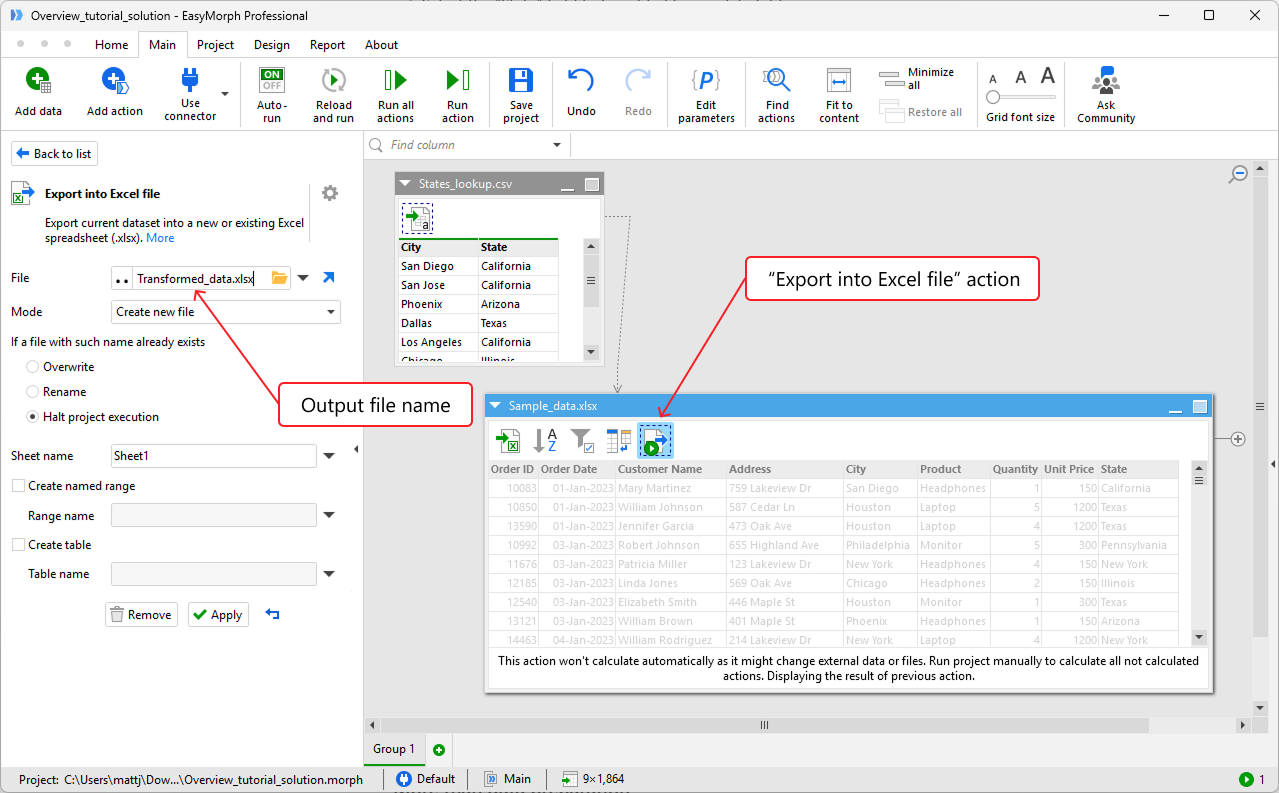Open the Sheet name dropdown arrow
Screen dimensions: 1279x793
pos(329,456)
